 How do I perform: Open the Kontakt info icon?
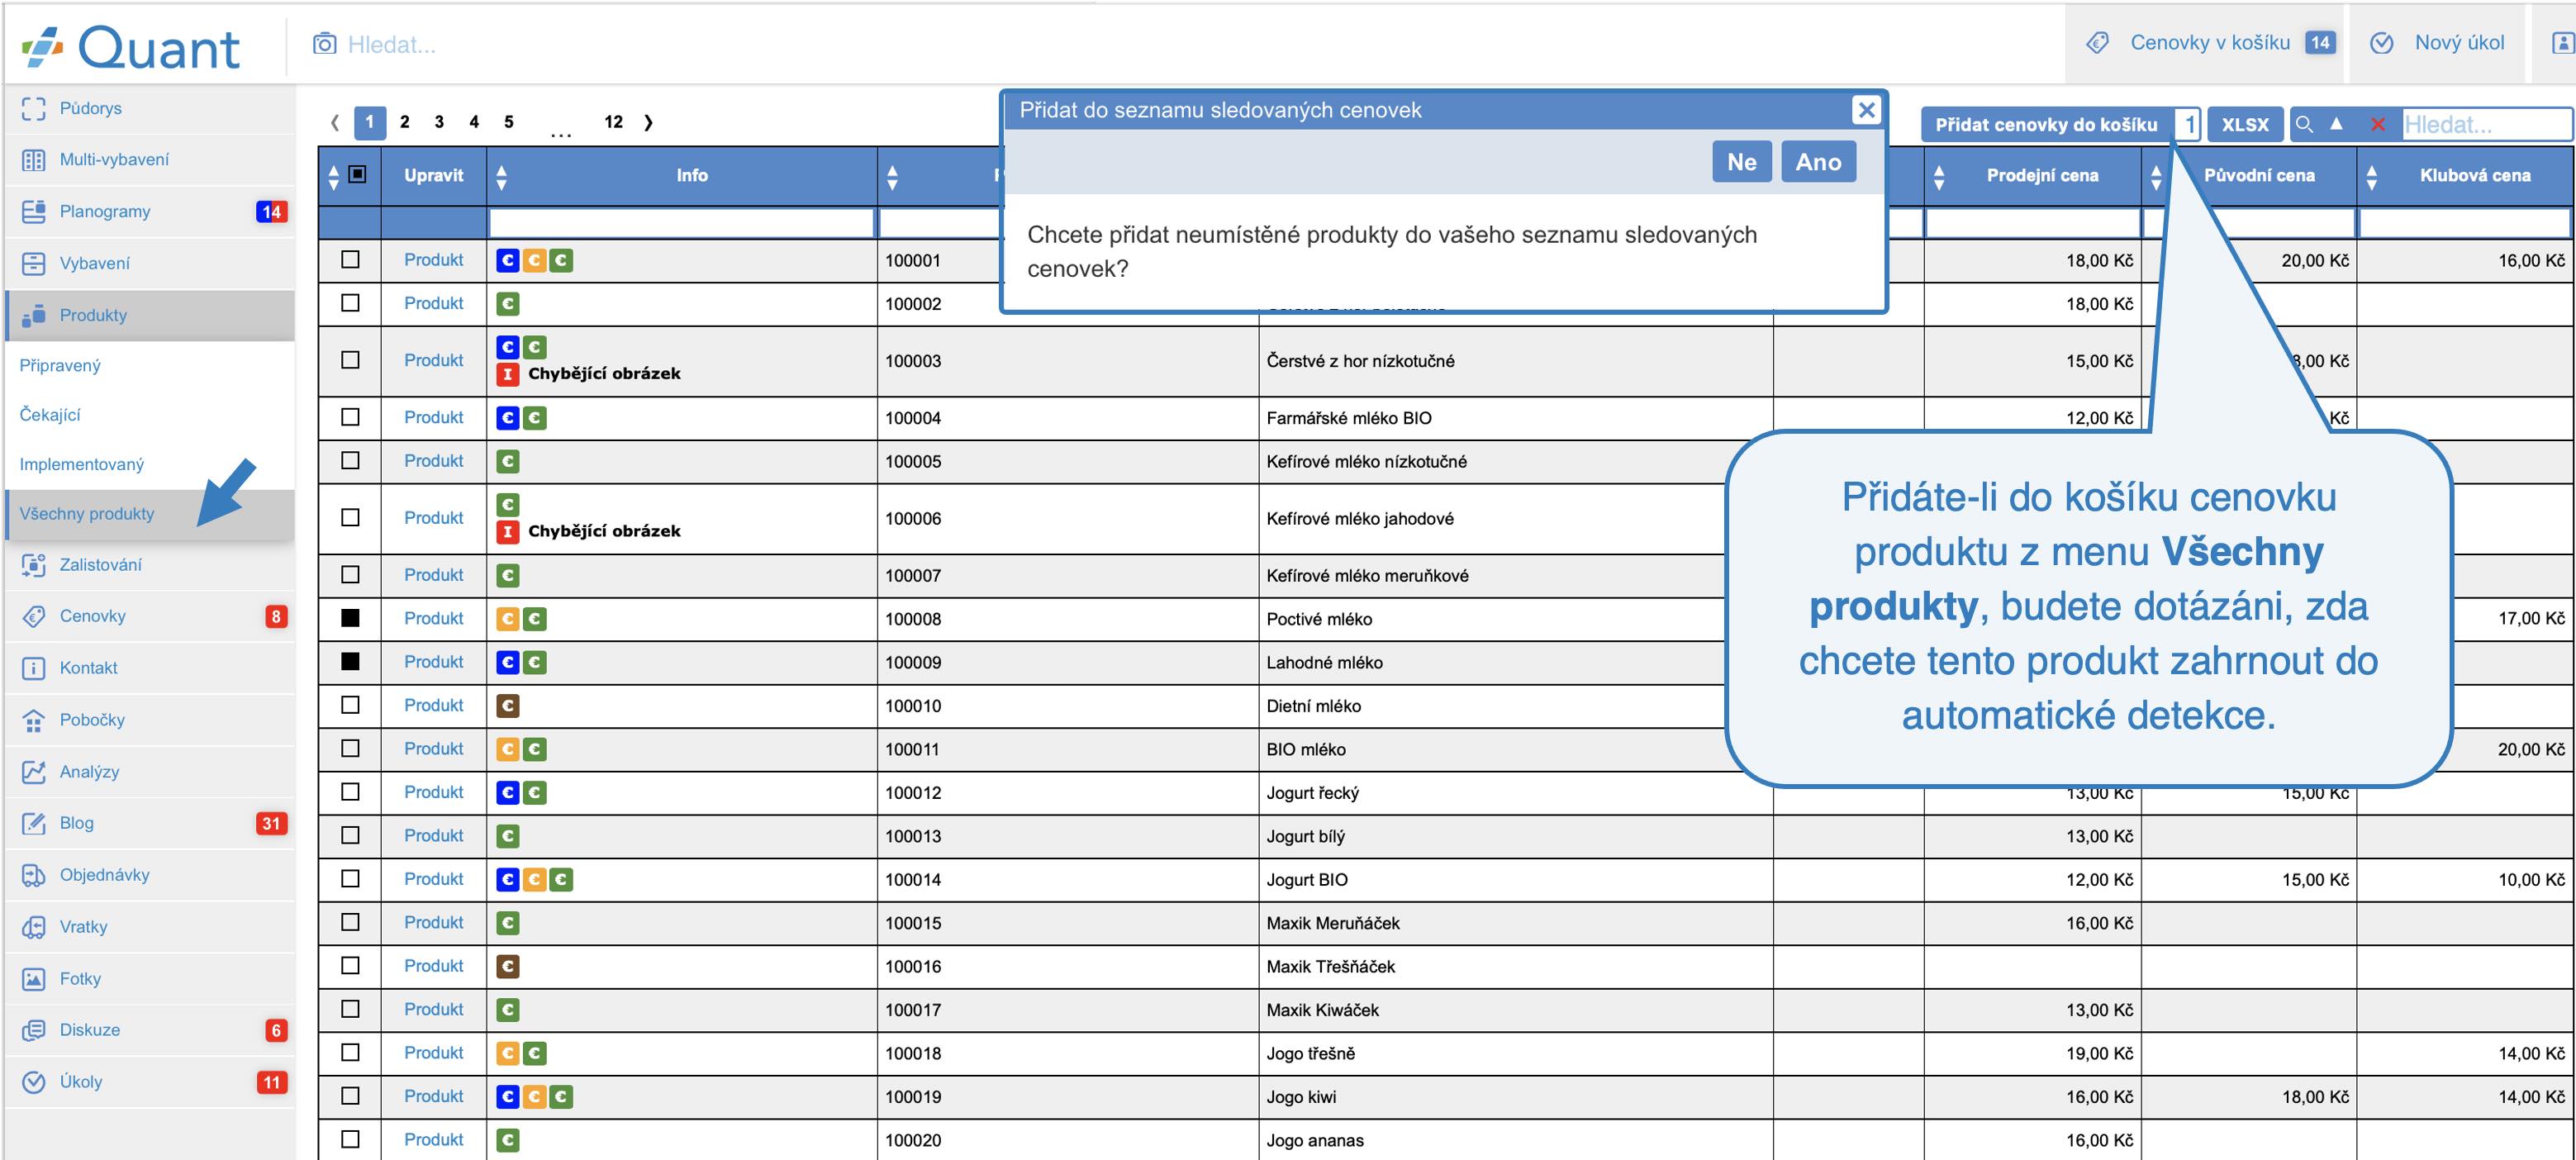[x=33, y=668]
